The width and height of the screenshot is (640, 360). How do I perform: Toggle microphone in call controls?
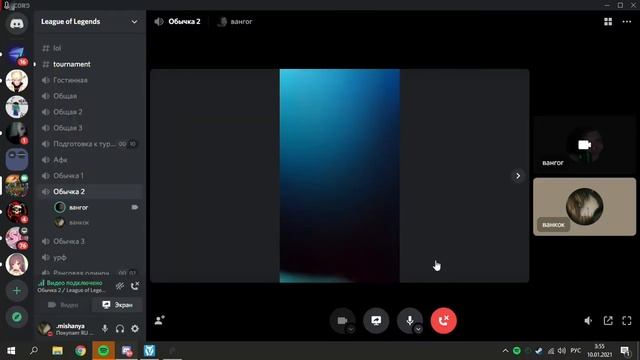pyautogui.click(x=409, y=320)
